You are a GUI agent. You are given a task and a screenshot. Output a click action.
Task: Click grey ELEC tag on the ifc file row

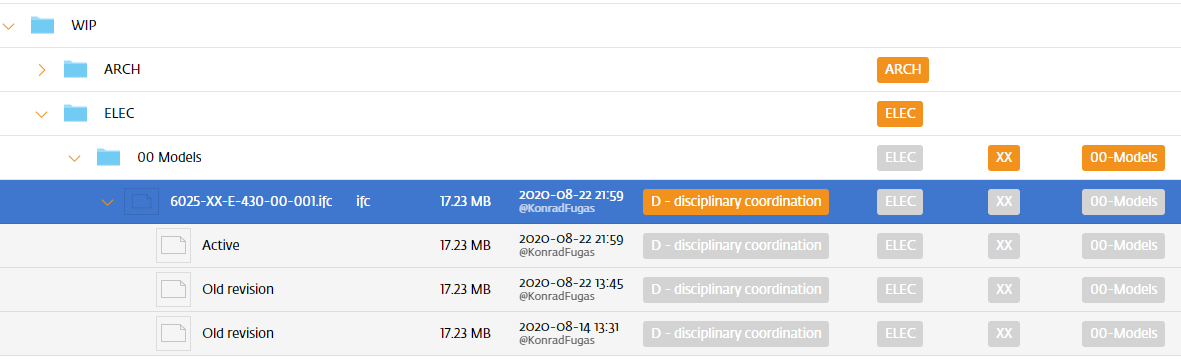899,201
